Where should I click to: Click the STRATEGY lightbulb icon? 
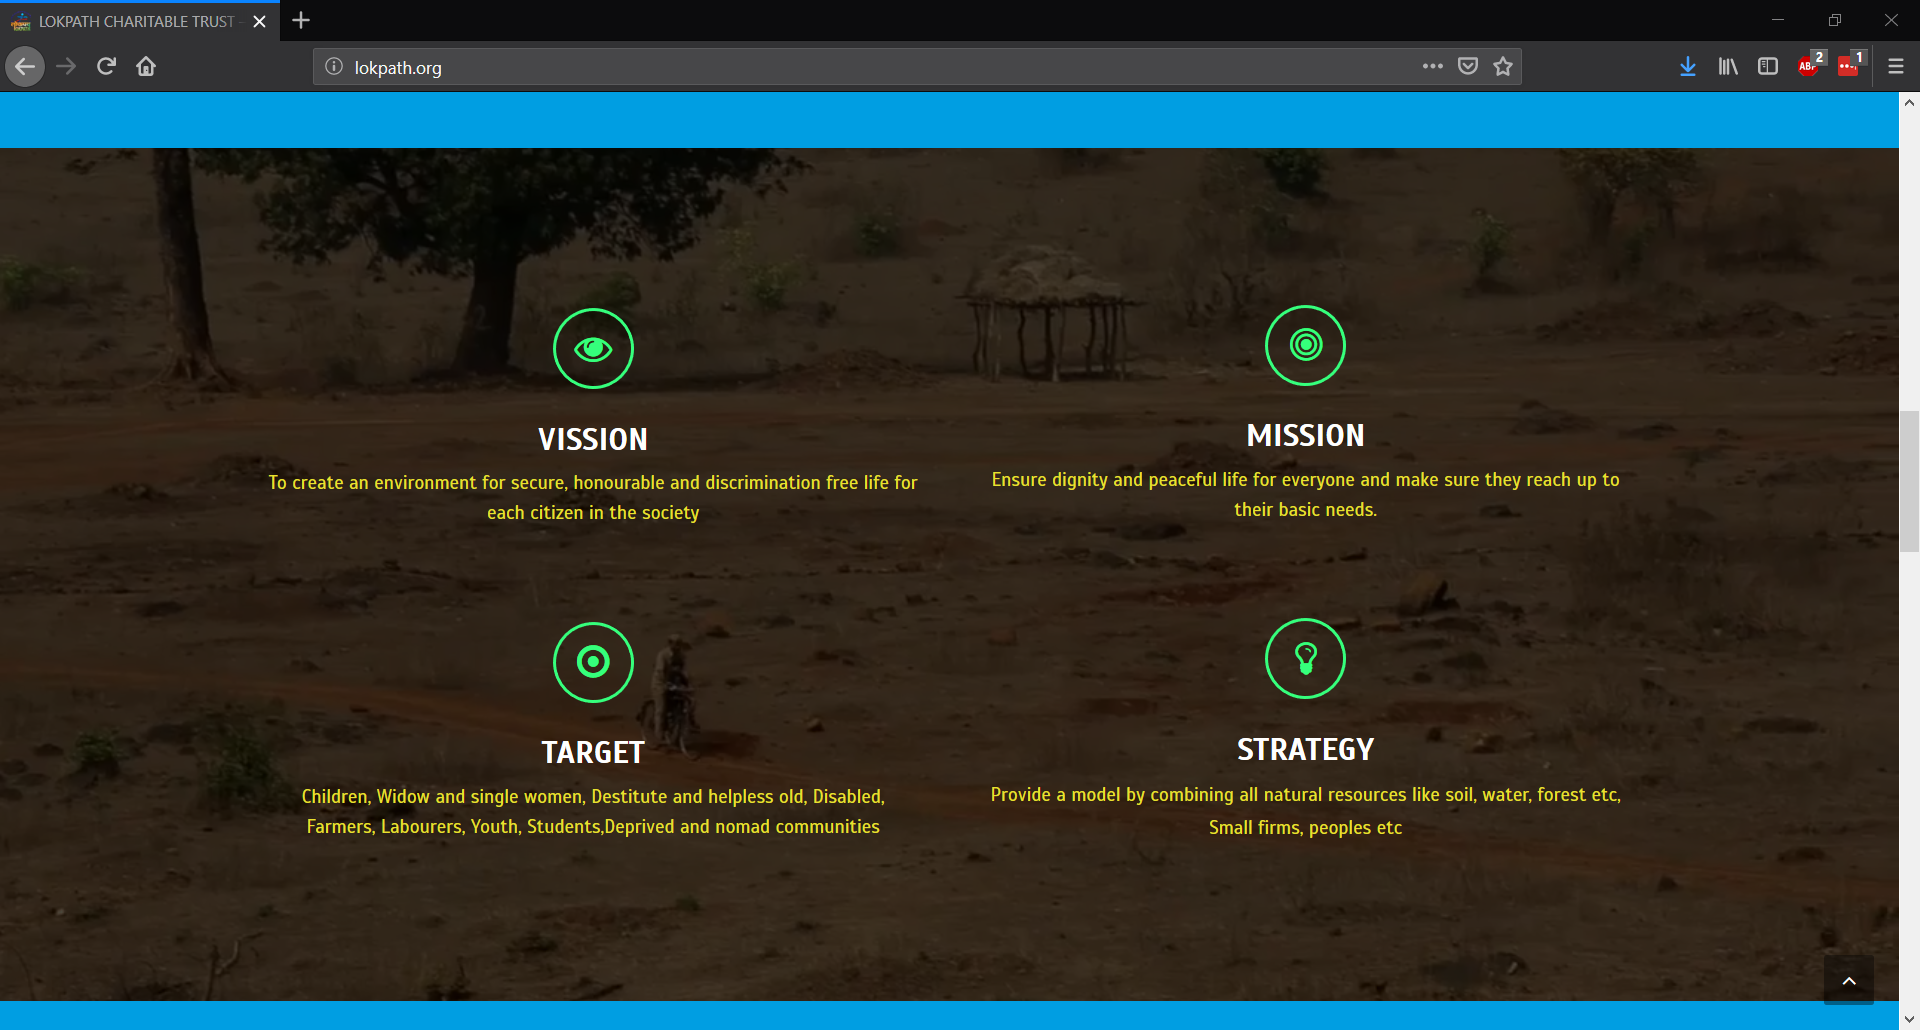coord(1305,658)
